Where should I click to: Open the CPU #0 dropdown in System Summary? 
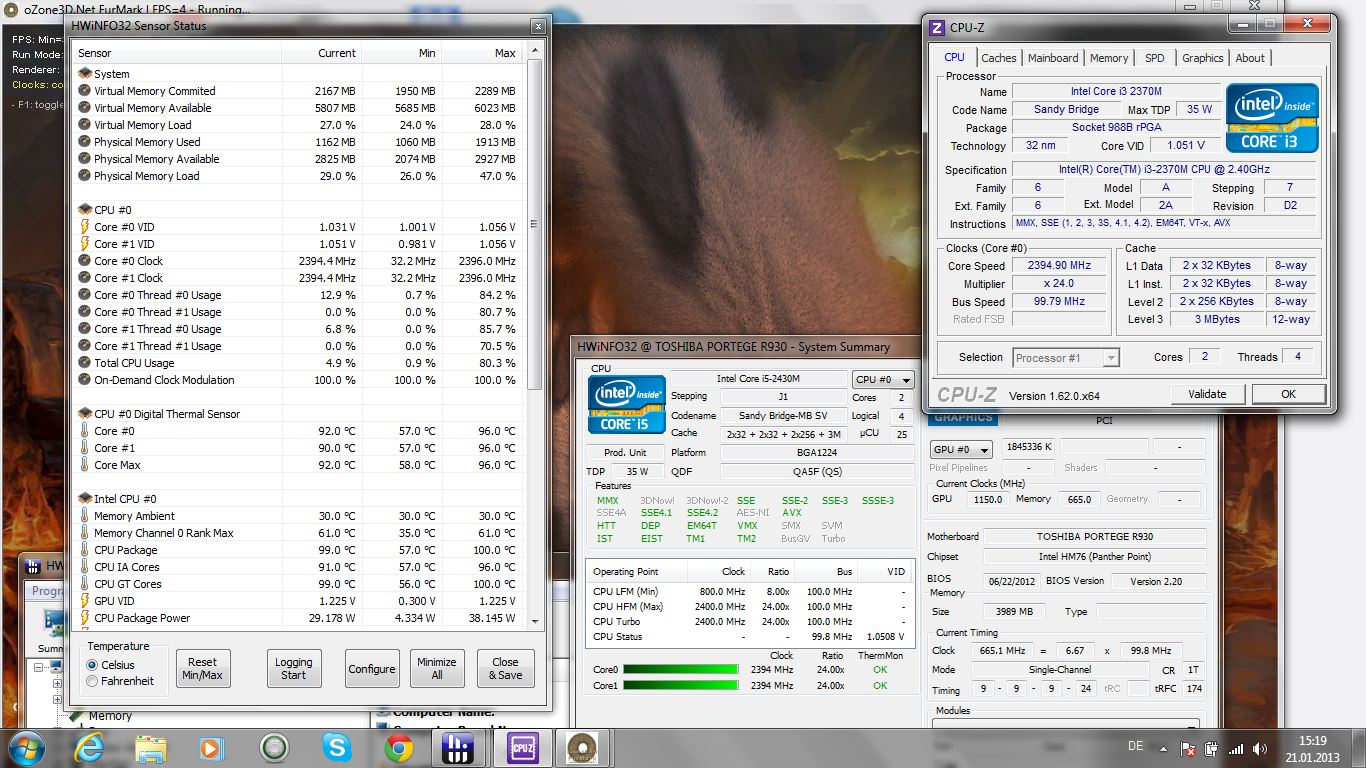[x=882, y=380]
